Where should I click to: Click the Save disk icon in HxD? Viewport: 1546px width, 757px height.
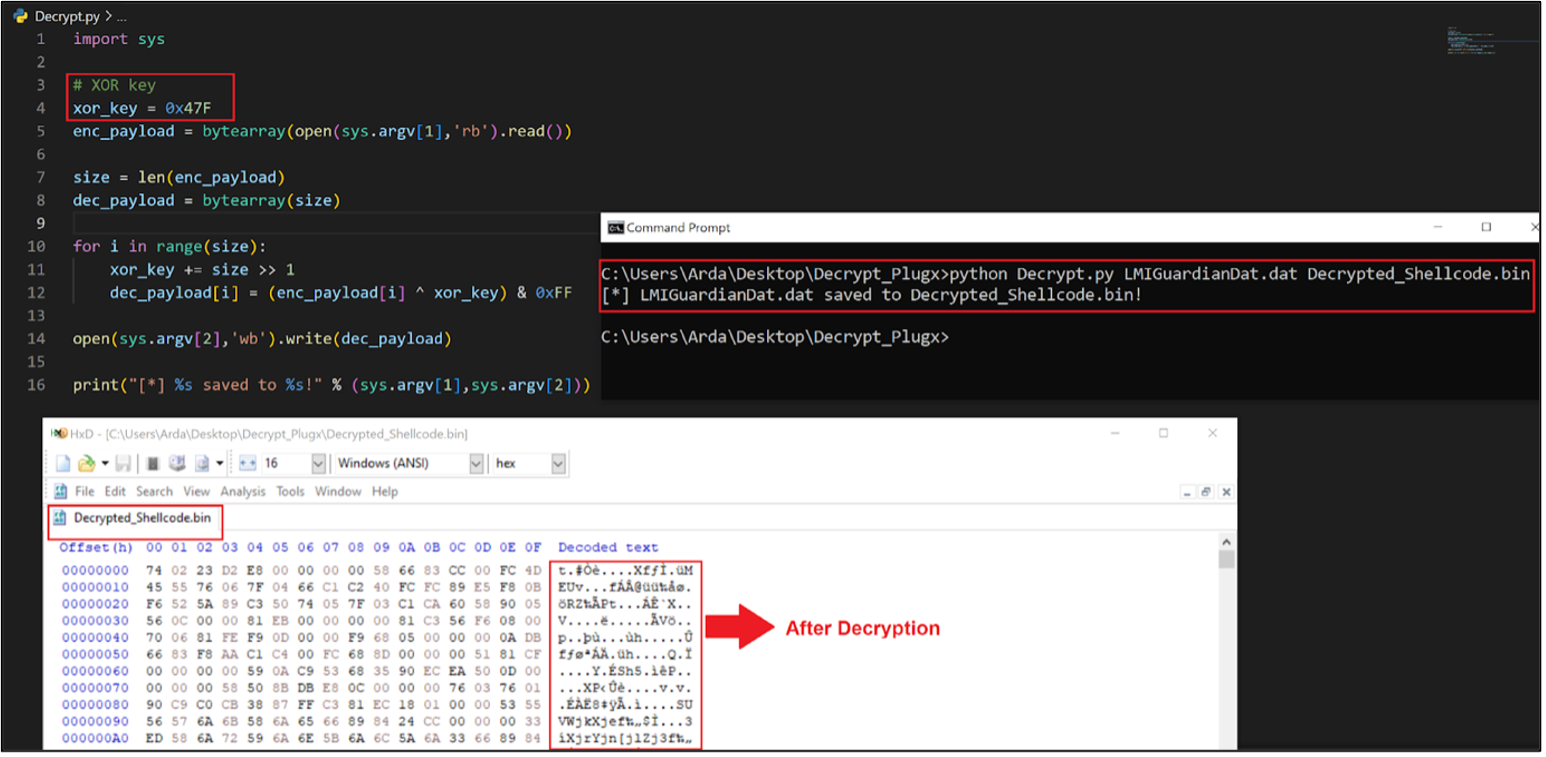coord(123,464)
